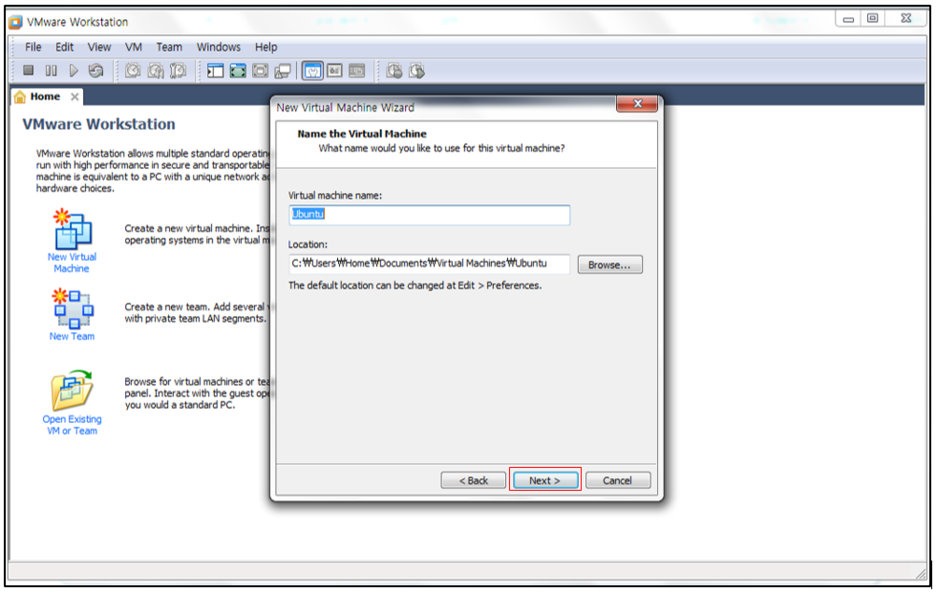Open the Team menu
This screenshot has width=936, height=592.
169,47
